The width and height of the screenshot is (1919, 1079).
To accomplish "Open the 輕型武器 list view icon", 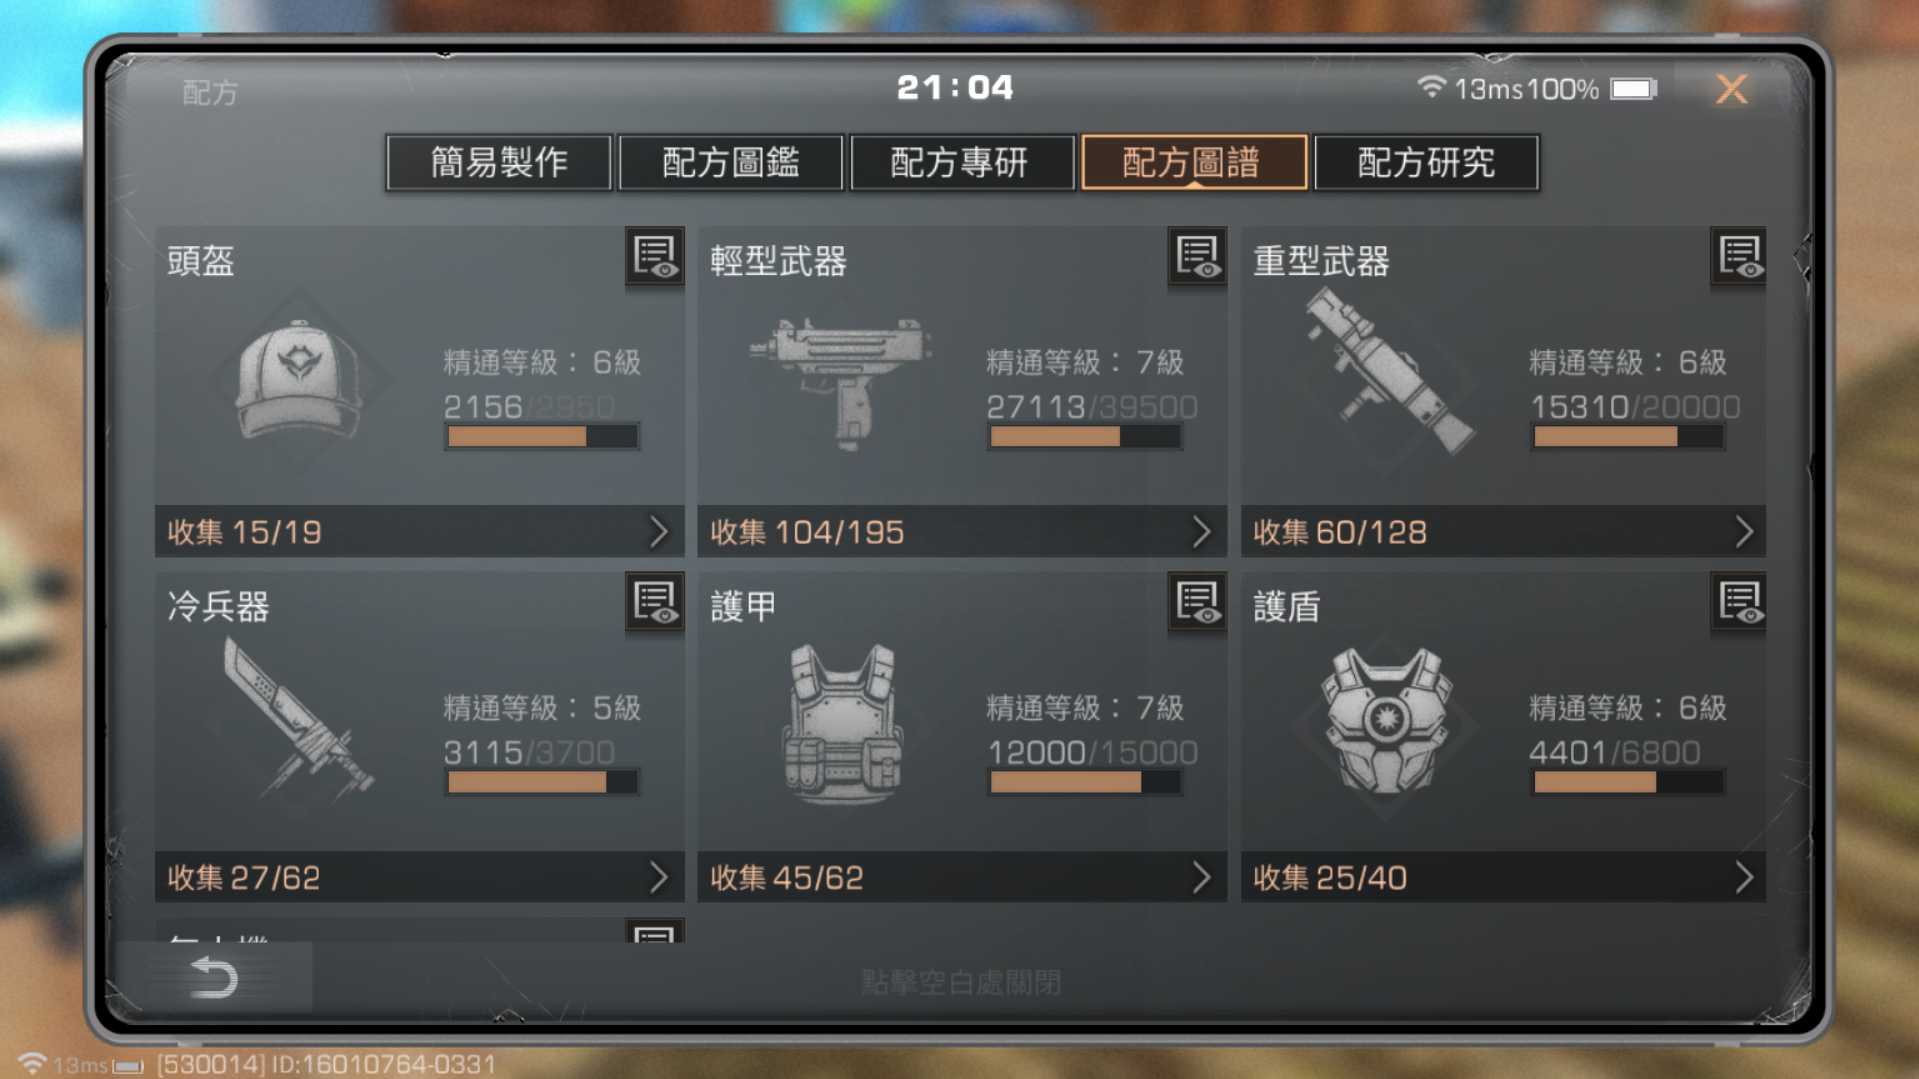I will (x=1197, y=257).
